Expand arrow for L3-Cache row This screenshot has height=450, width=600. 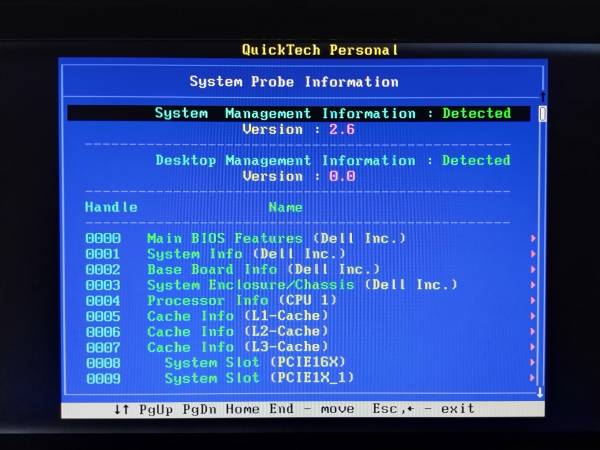pyautogui.click(x=533, y=347)
